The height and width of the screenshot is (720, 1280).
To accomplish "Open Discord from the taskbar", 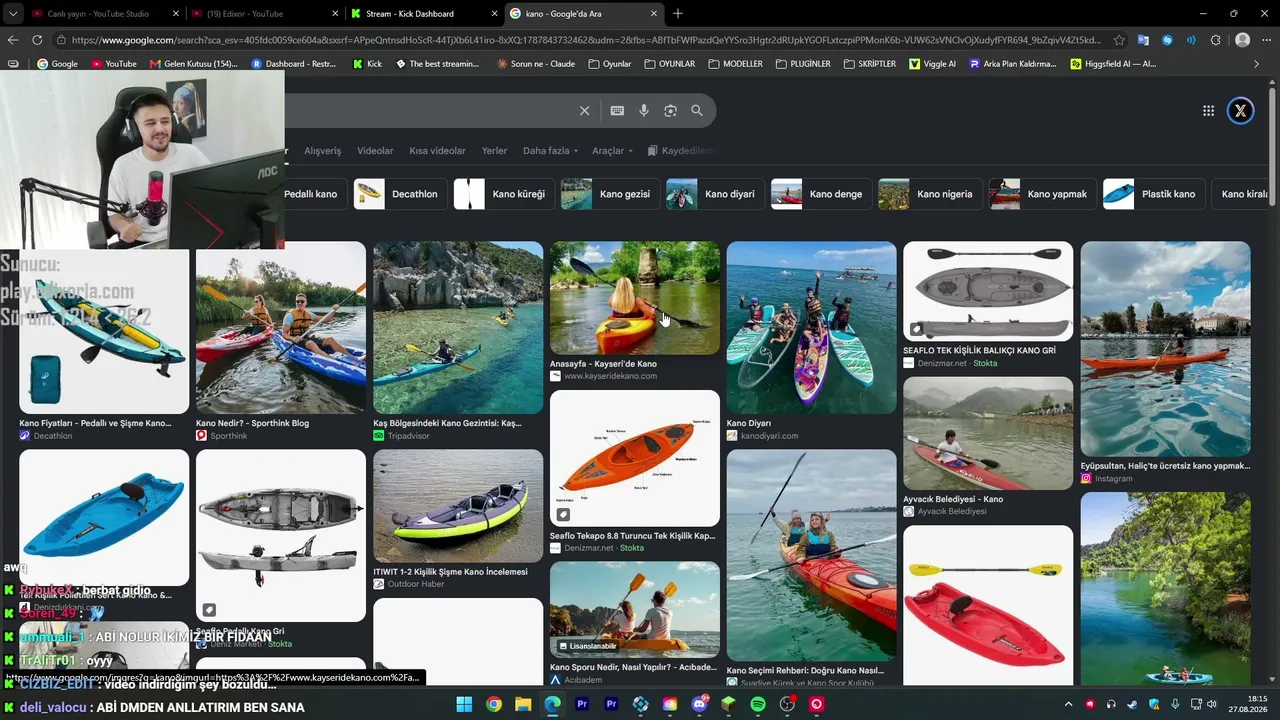I will click(x=699, y=704).
